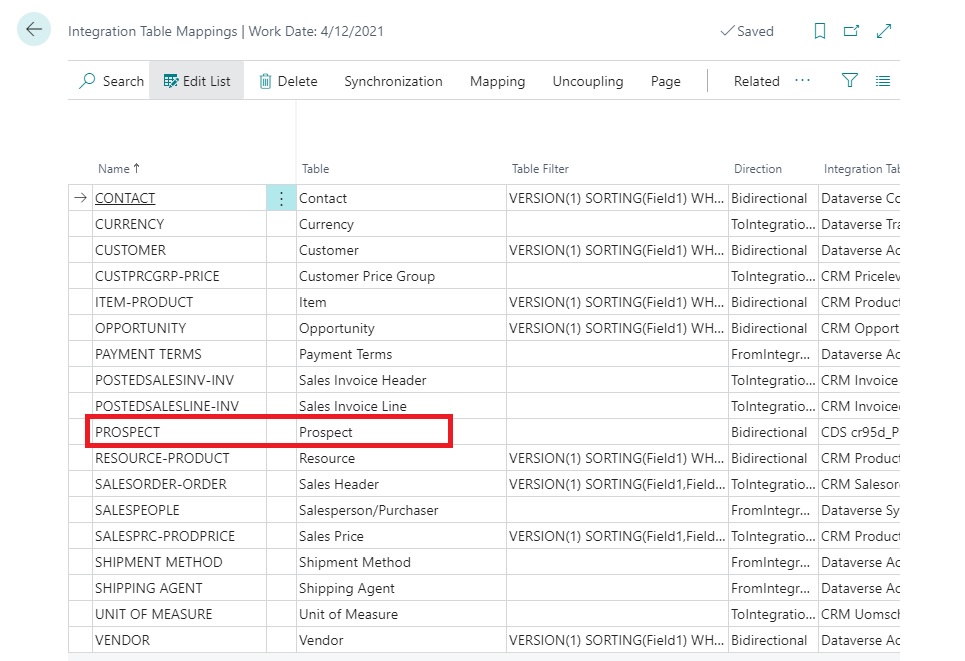
Task: Click the Table Filter column header
Action: [x=540, y=169]
